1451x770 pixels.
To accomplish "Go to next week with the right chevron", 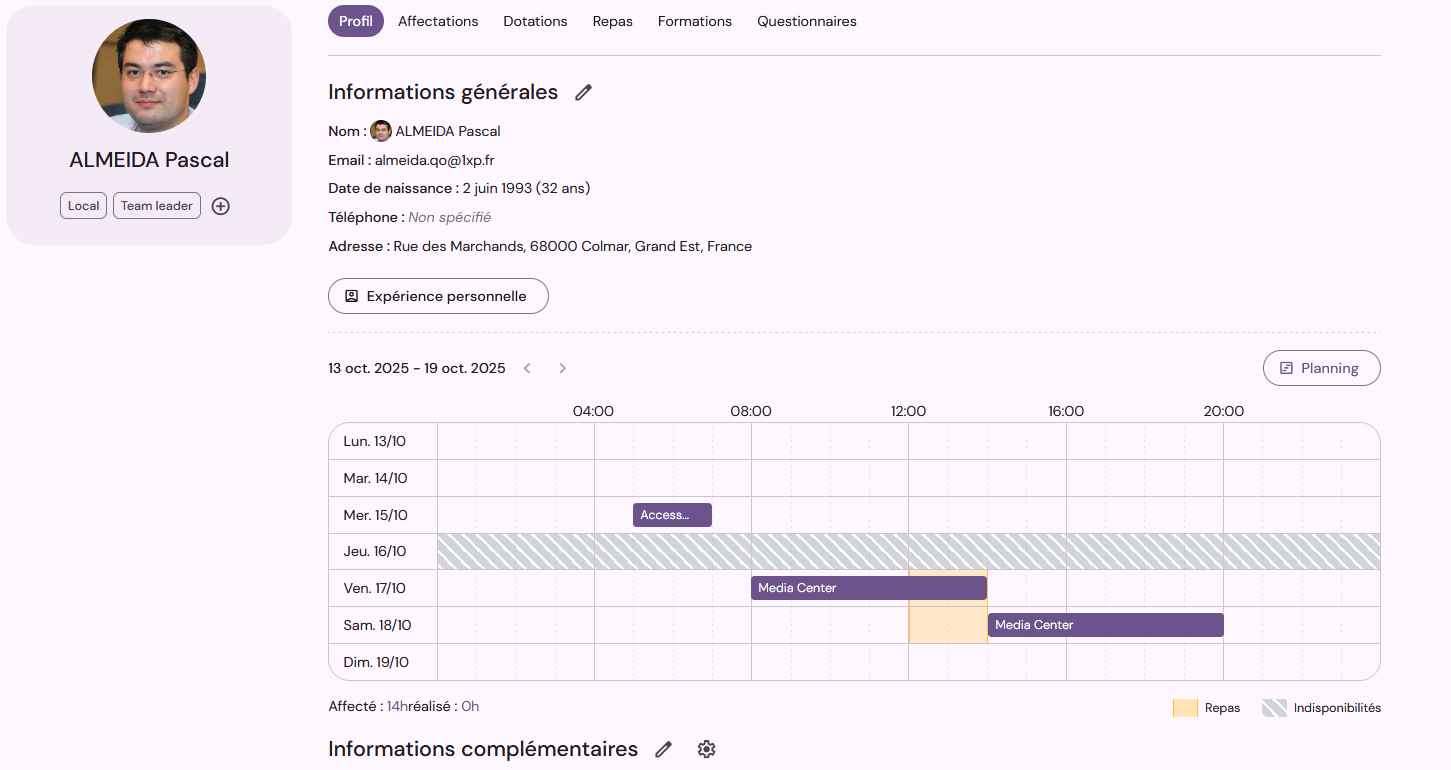I will tap(562, 368).
